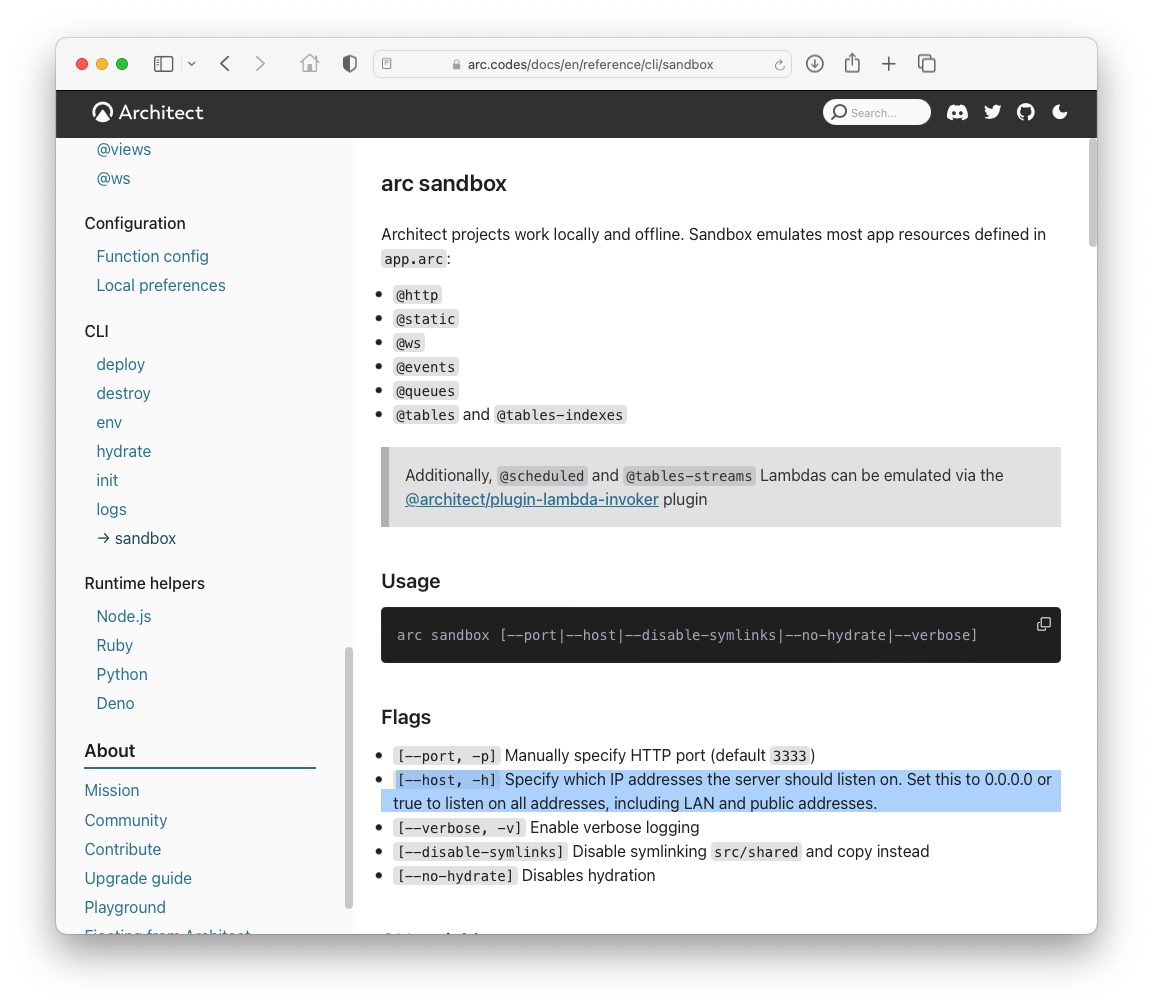Focus the arc.codes address bar
The image size is (1153, 1008).
coord(582,64)
